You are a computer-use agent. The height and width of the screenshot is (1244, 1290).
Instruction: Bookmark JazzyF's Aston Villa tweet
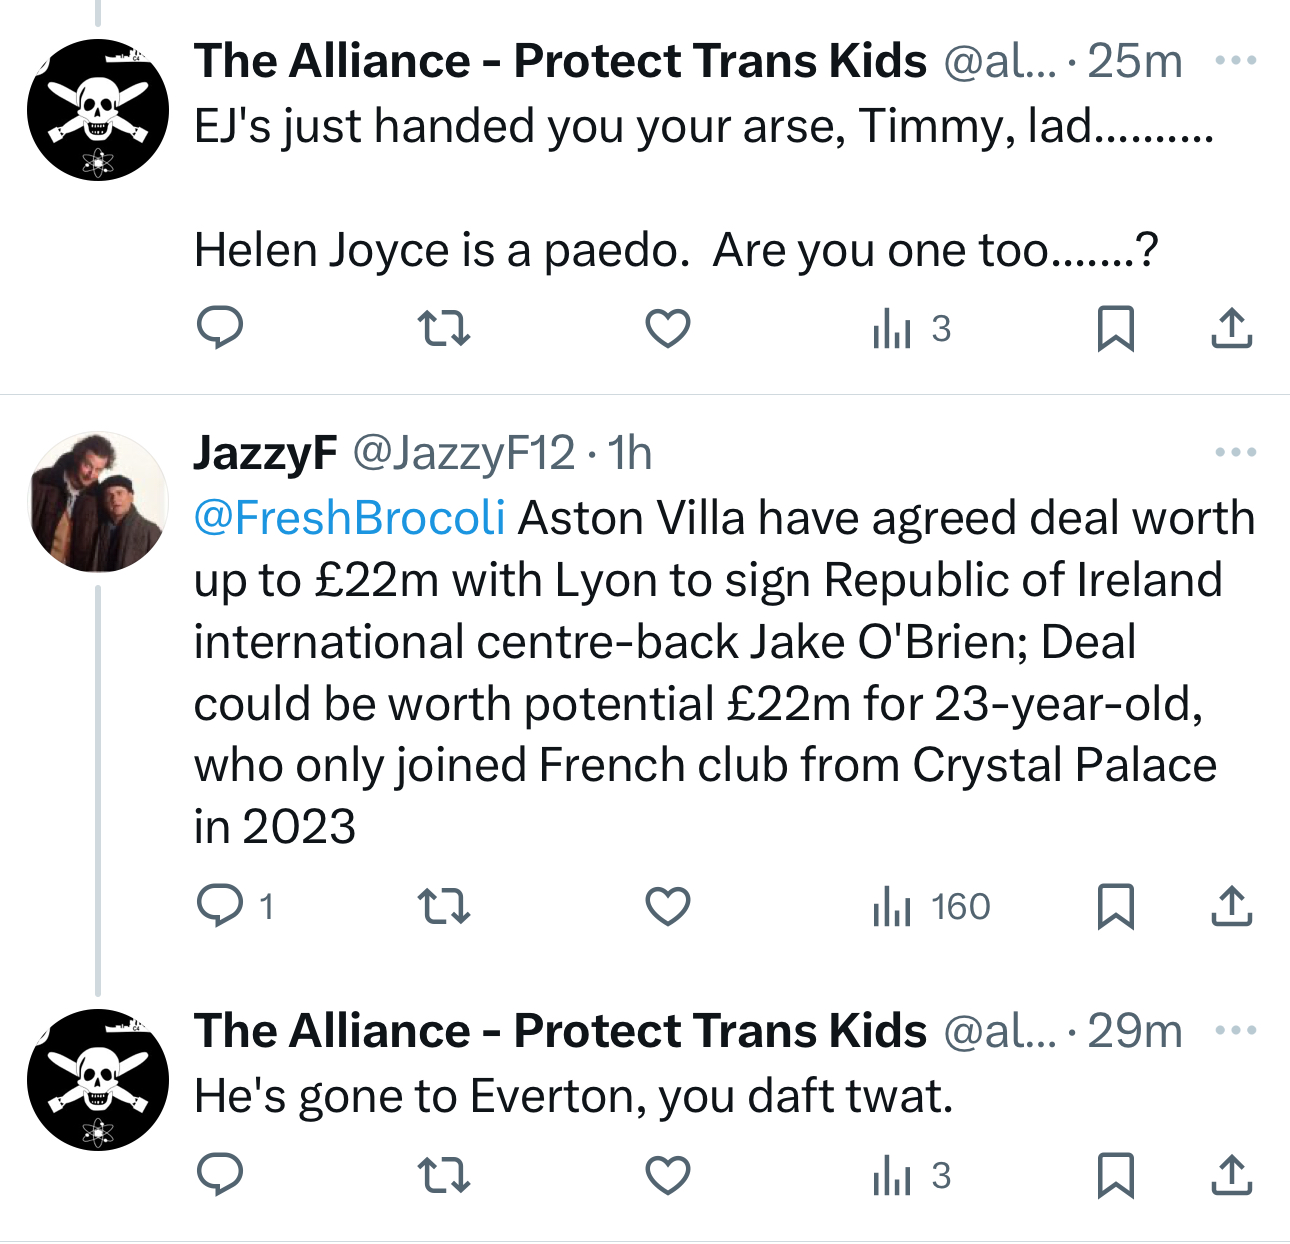(1115, 906)
